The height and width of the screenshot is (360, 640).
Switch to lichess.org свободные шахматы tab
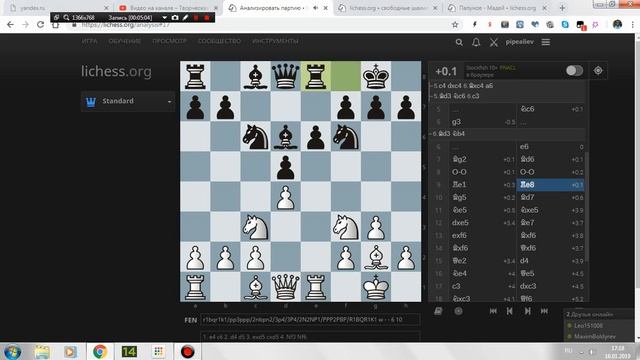(388, 8)
